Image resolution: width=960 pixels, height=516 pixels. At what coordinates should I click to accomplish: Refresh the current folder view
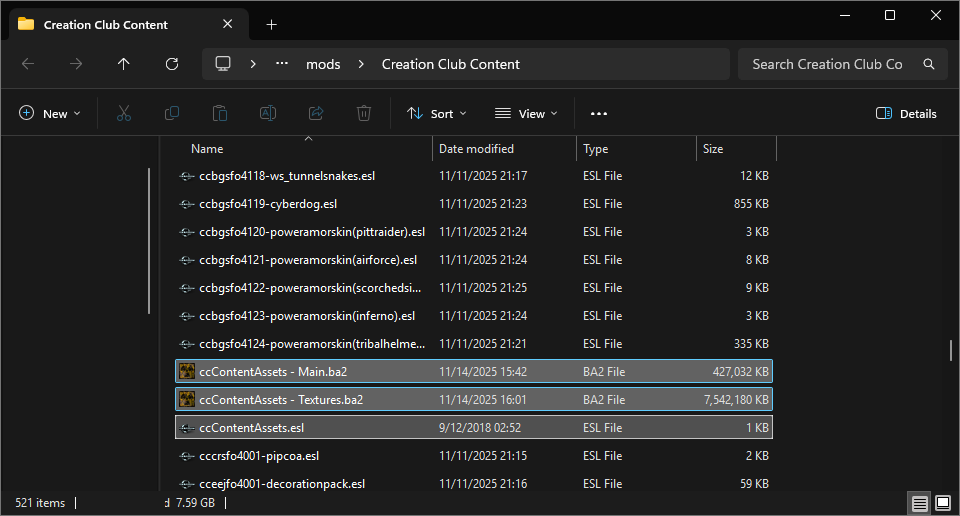tap(172, 64)
